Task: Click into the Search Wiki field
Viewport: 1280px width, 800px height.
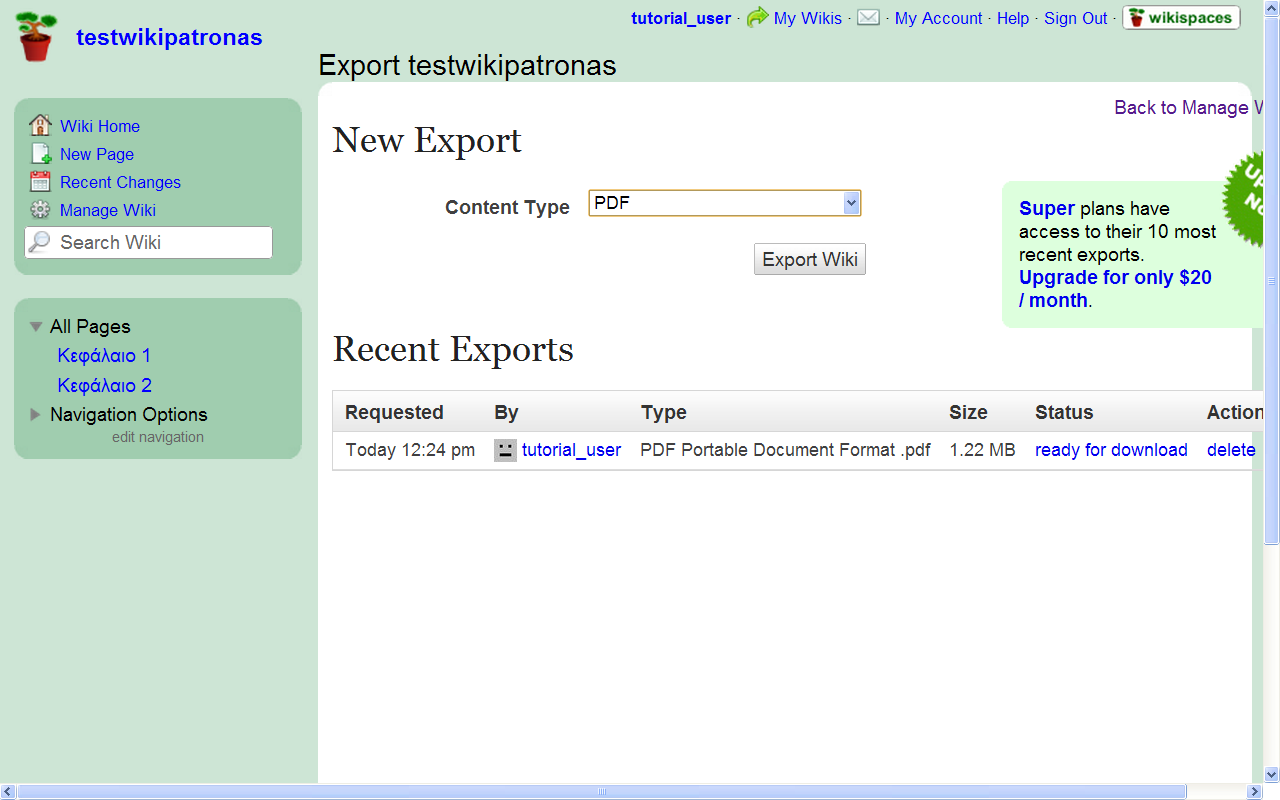Action: tap(148, 242)
